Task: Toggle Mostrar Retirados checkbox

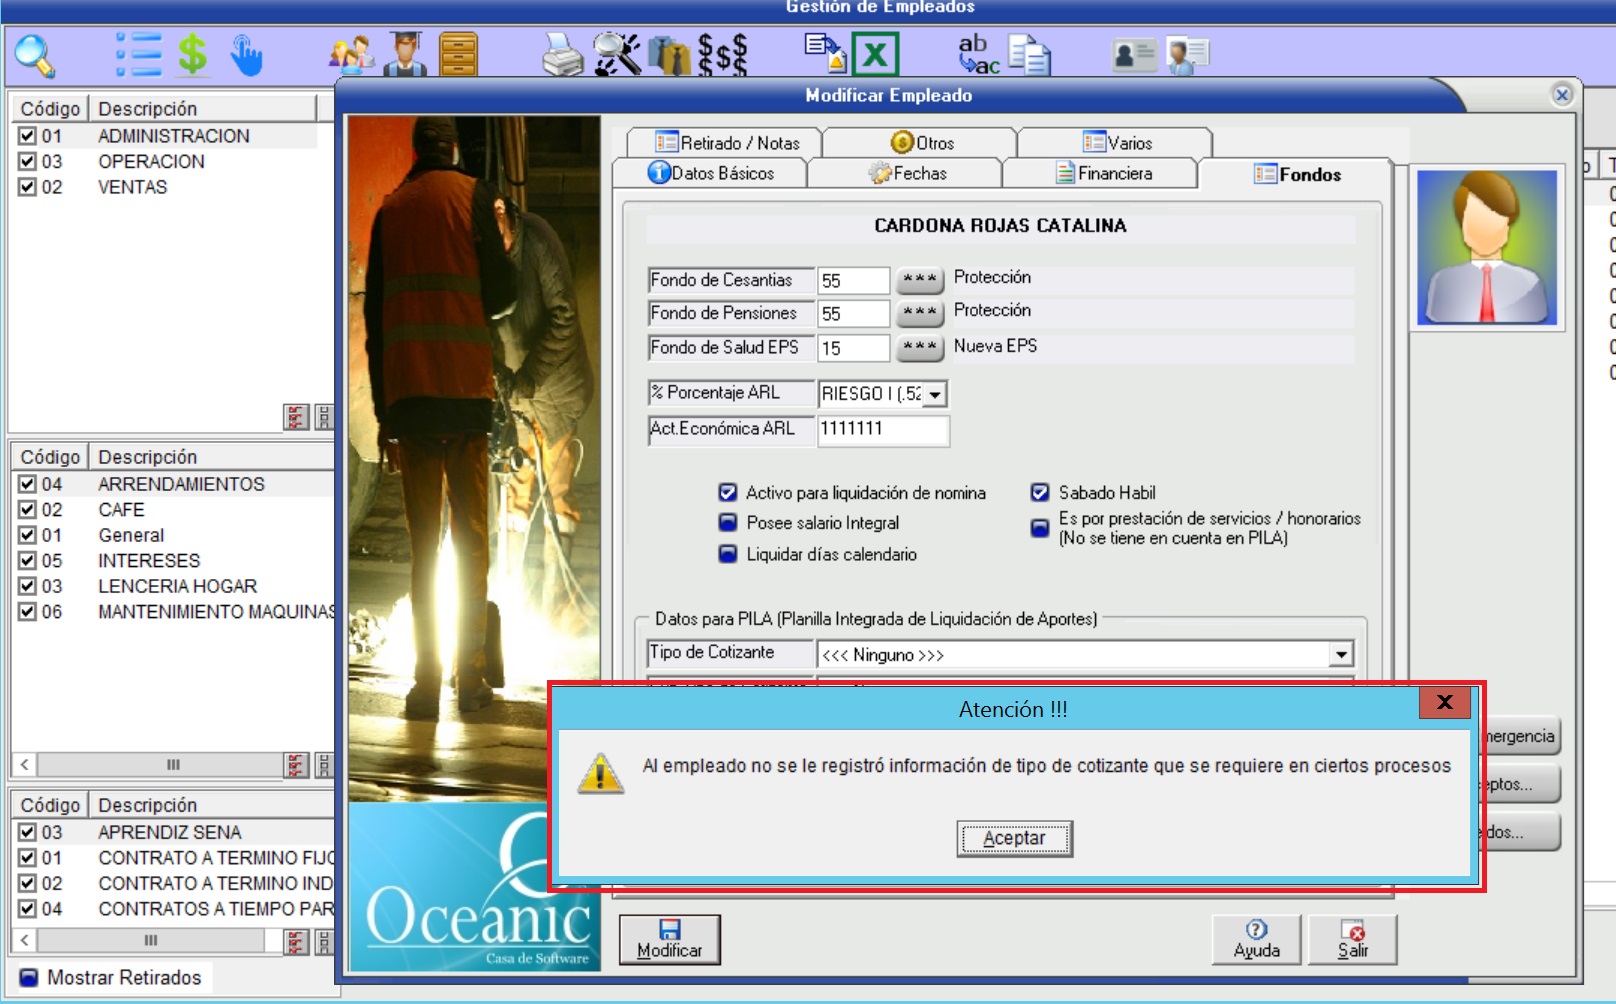Action: 29,978
